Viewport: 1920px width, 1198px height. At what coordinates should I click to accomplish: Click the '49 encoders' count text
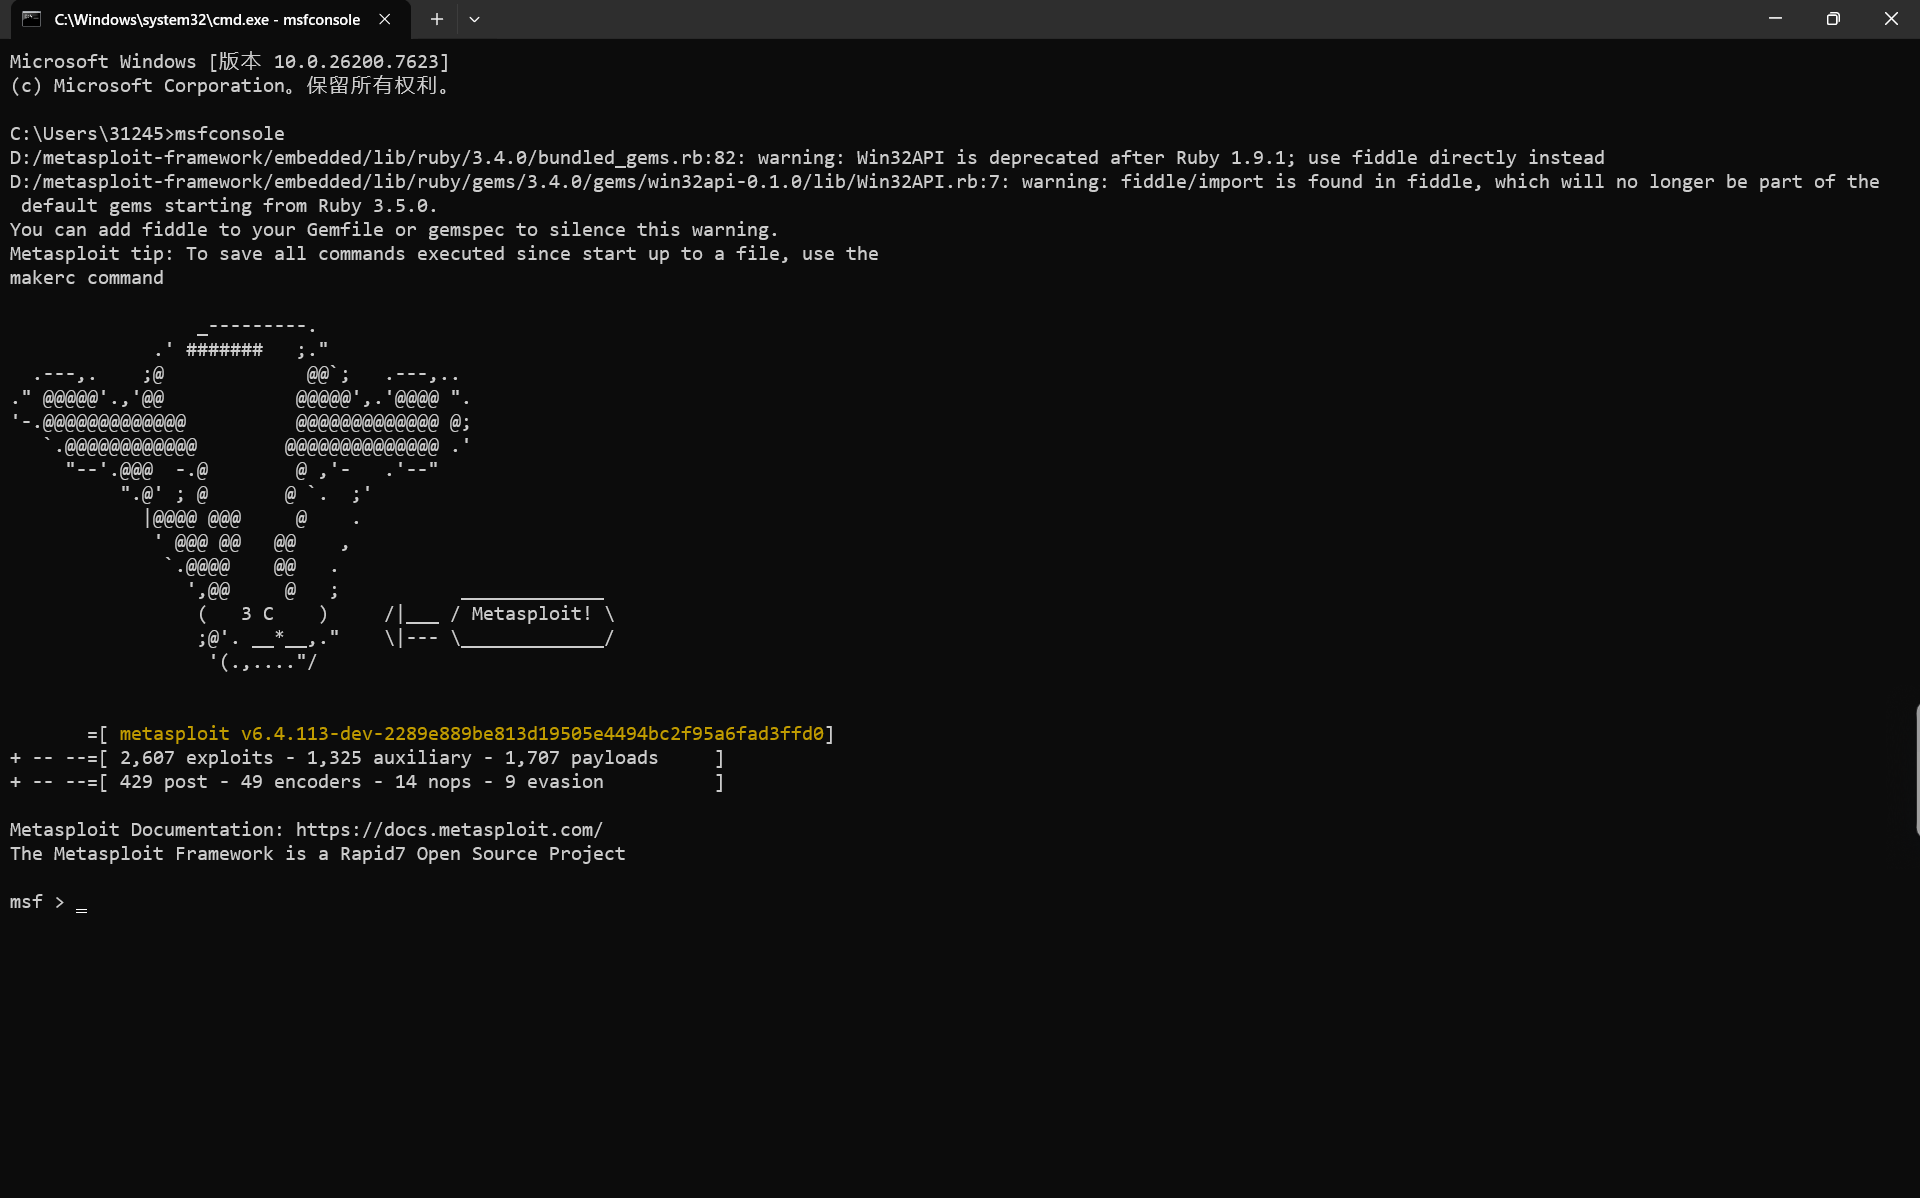pyautogui.click(x=301, y=782)
